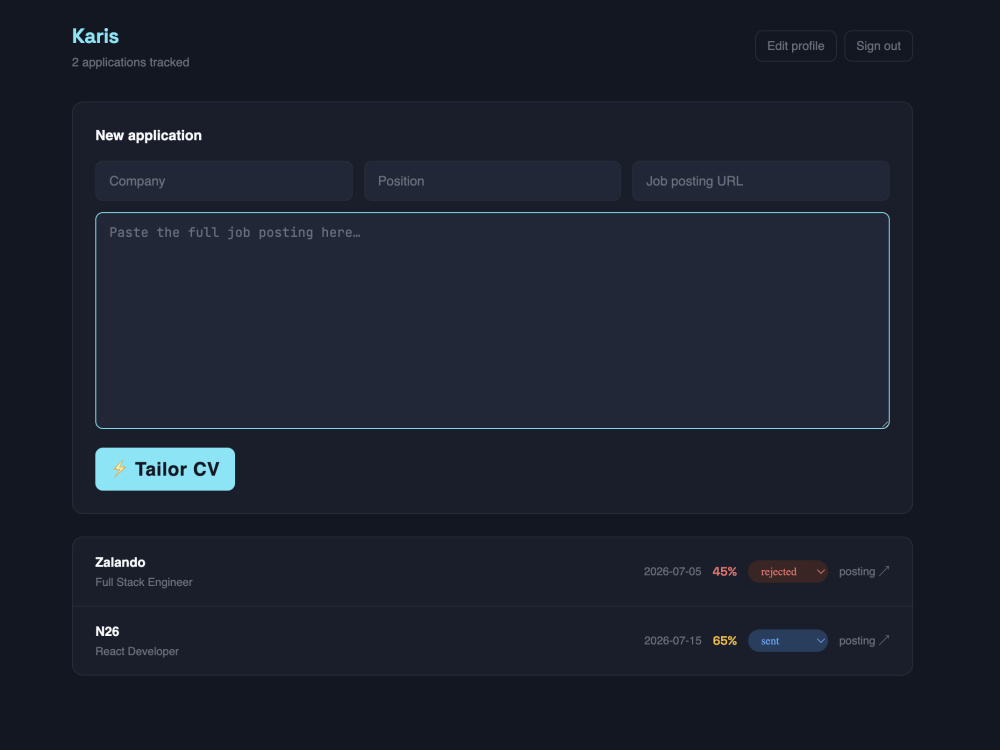The width and height of the screenshot is (1000, 750).
Task: Sign out of the account
Action: tap(878, 46)
